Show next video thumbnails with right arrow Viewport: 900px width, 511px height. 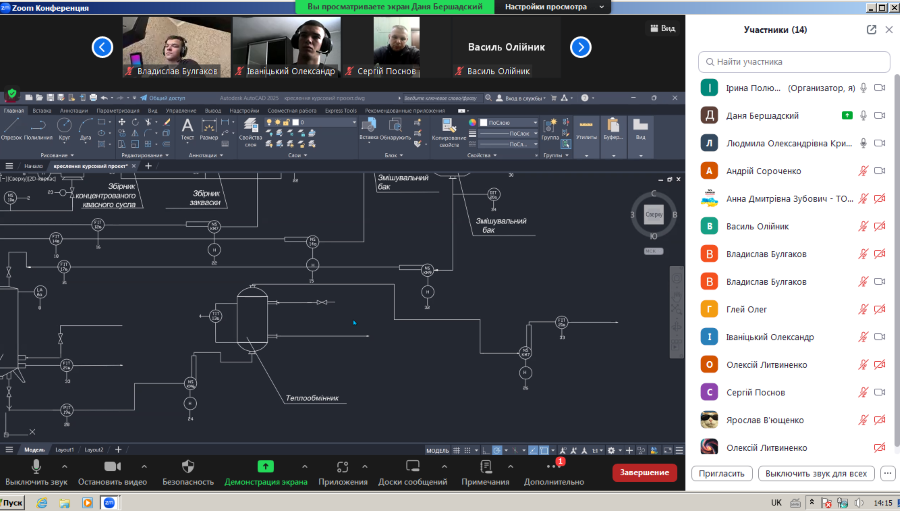coord(580,47)
